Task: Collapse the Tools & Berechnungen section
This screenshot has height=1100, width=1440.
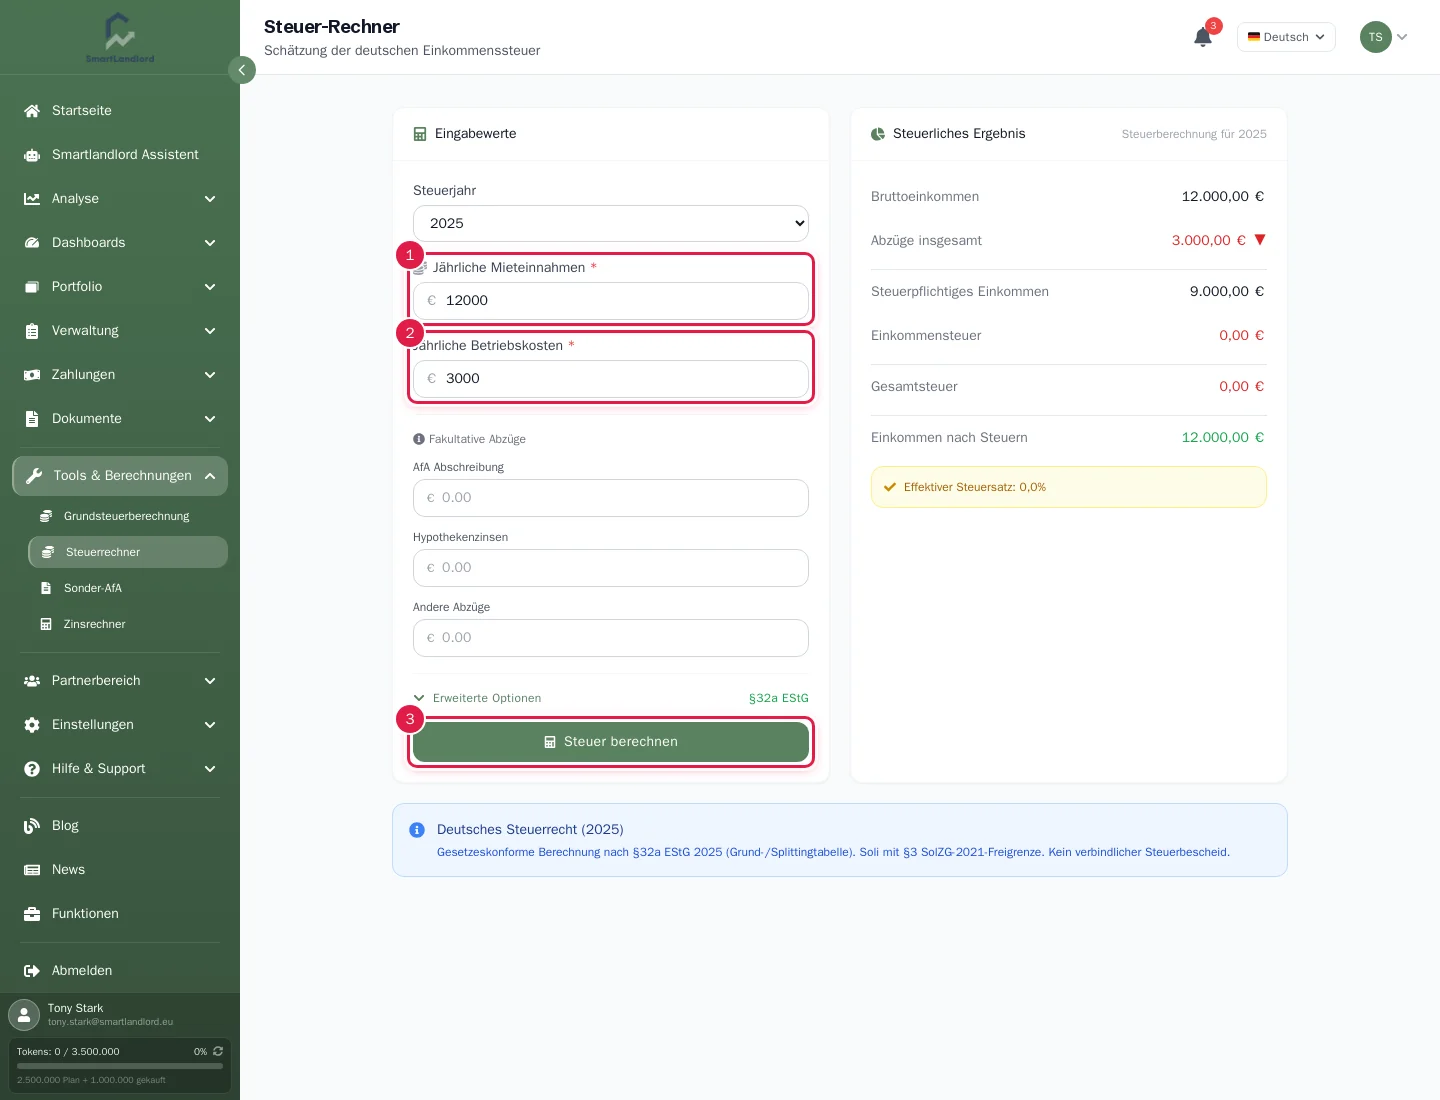Action: [120, 476]
